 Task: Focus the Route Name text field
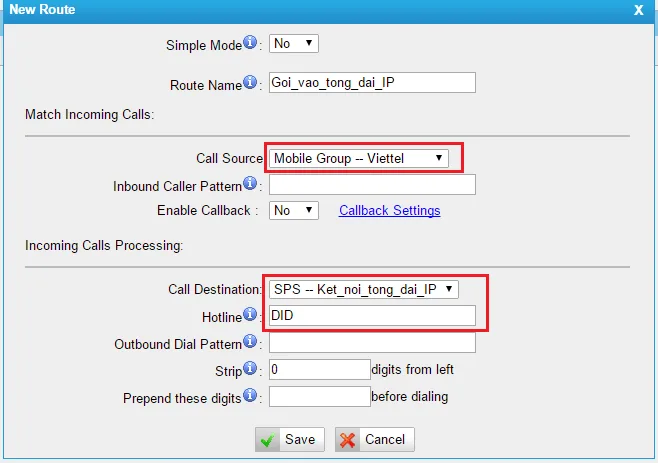pos(372,83)
